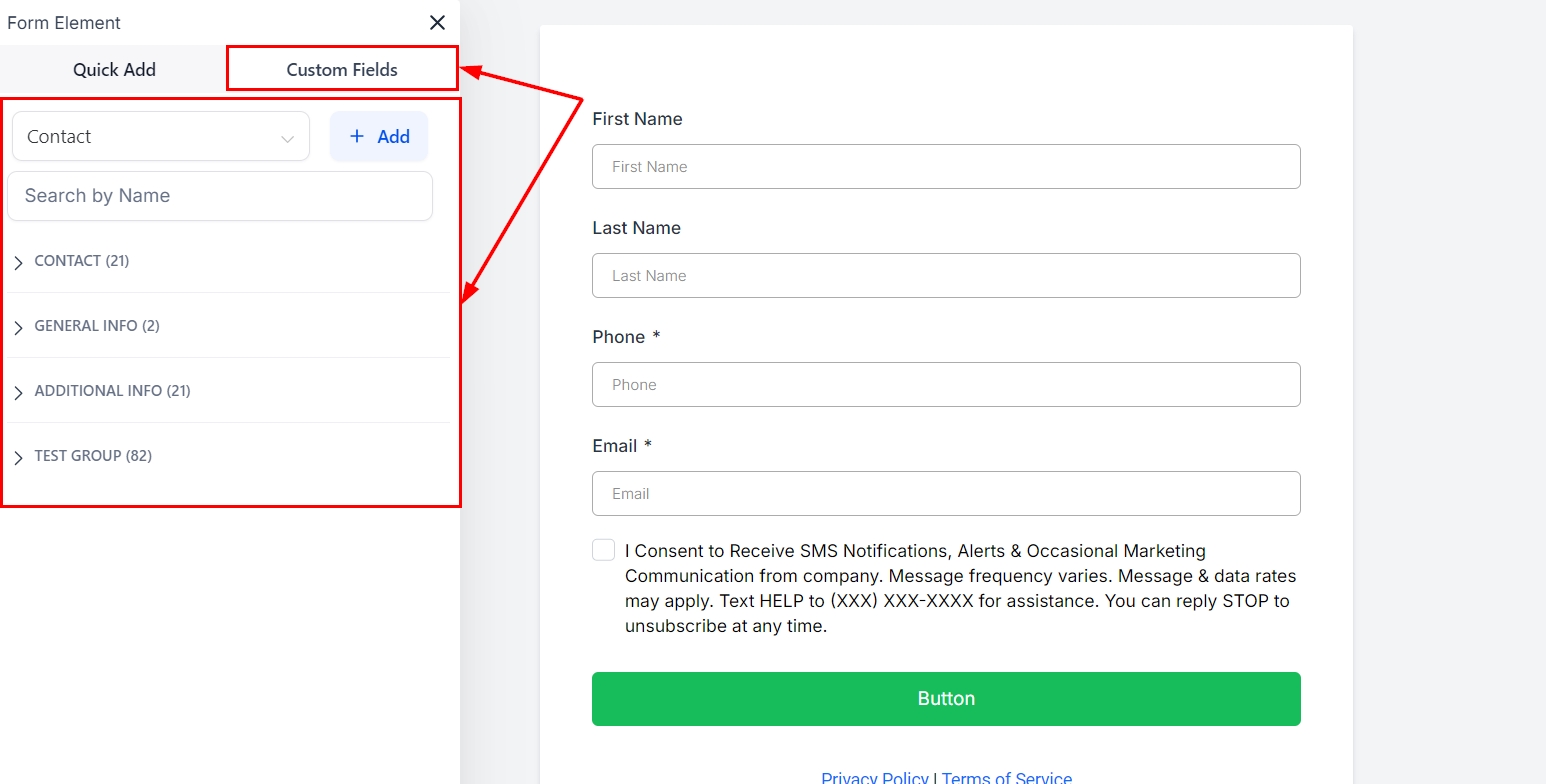Open the Terms of Service link
Image resolution: width=1546 pixels, height=784 pixels.
pyautogui.click(x=1007, y=777)
